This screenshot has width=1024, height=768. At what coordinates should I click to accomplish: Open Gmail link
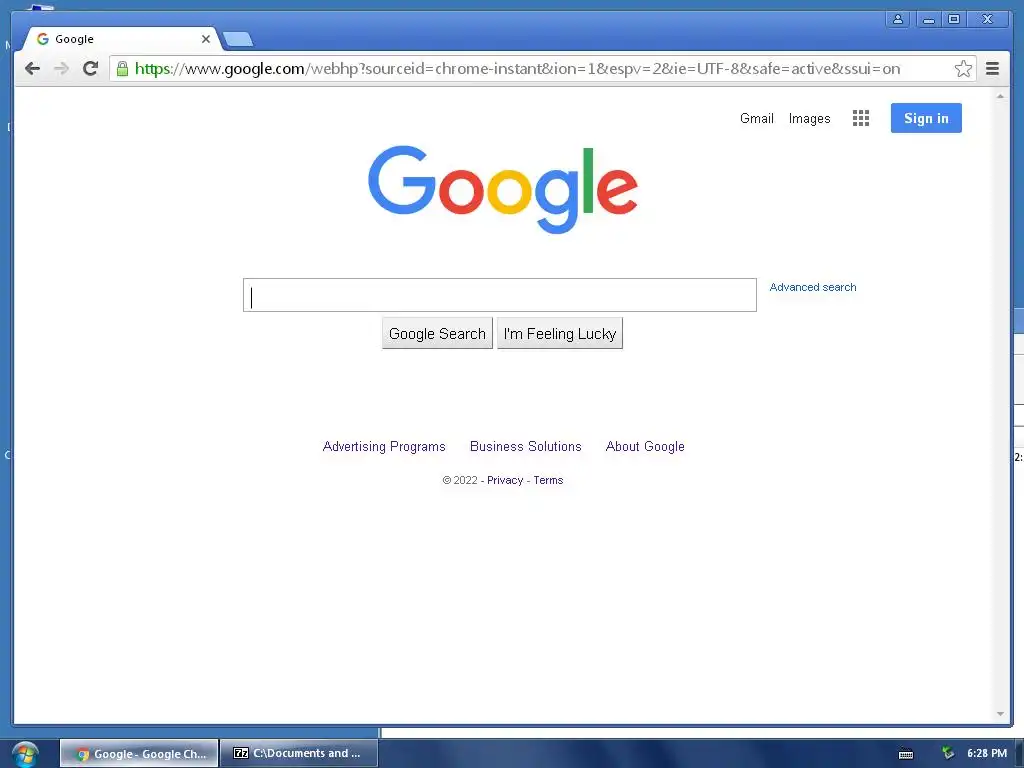point(756,118)
